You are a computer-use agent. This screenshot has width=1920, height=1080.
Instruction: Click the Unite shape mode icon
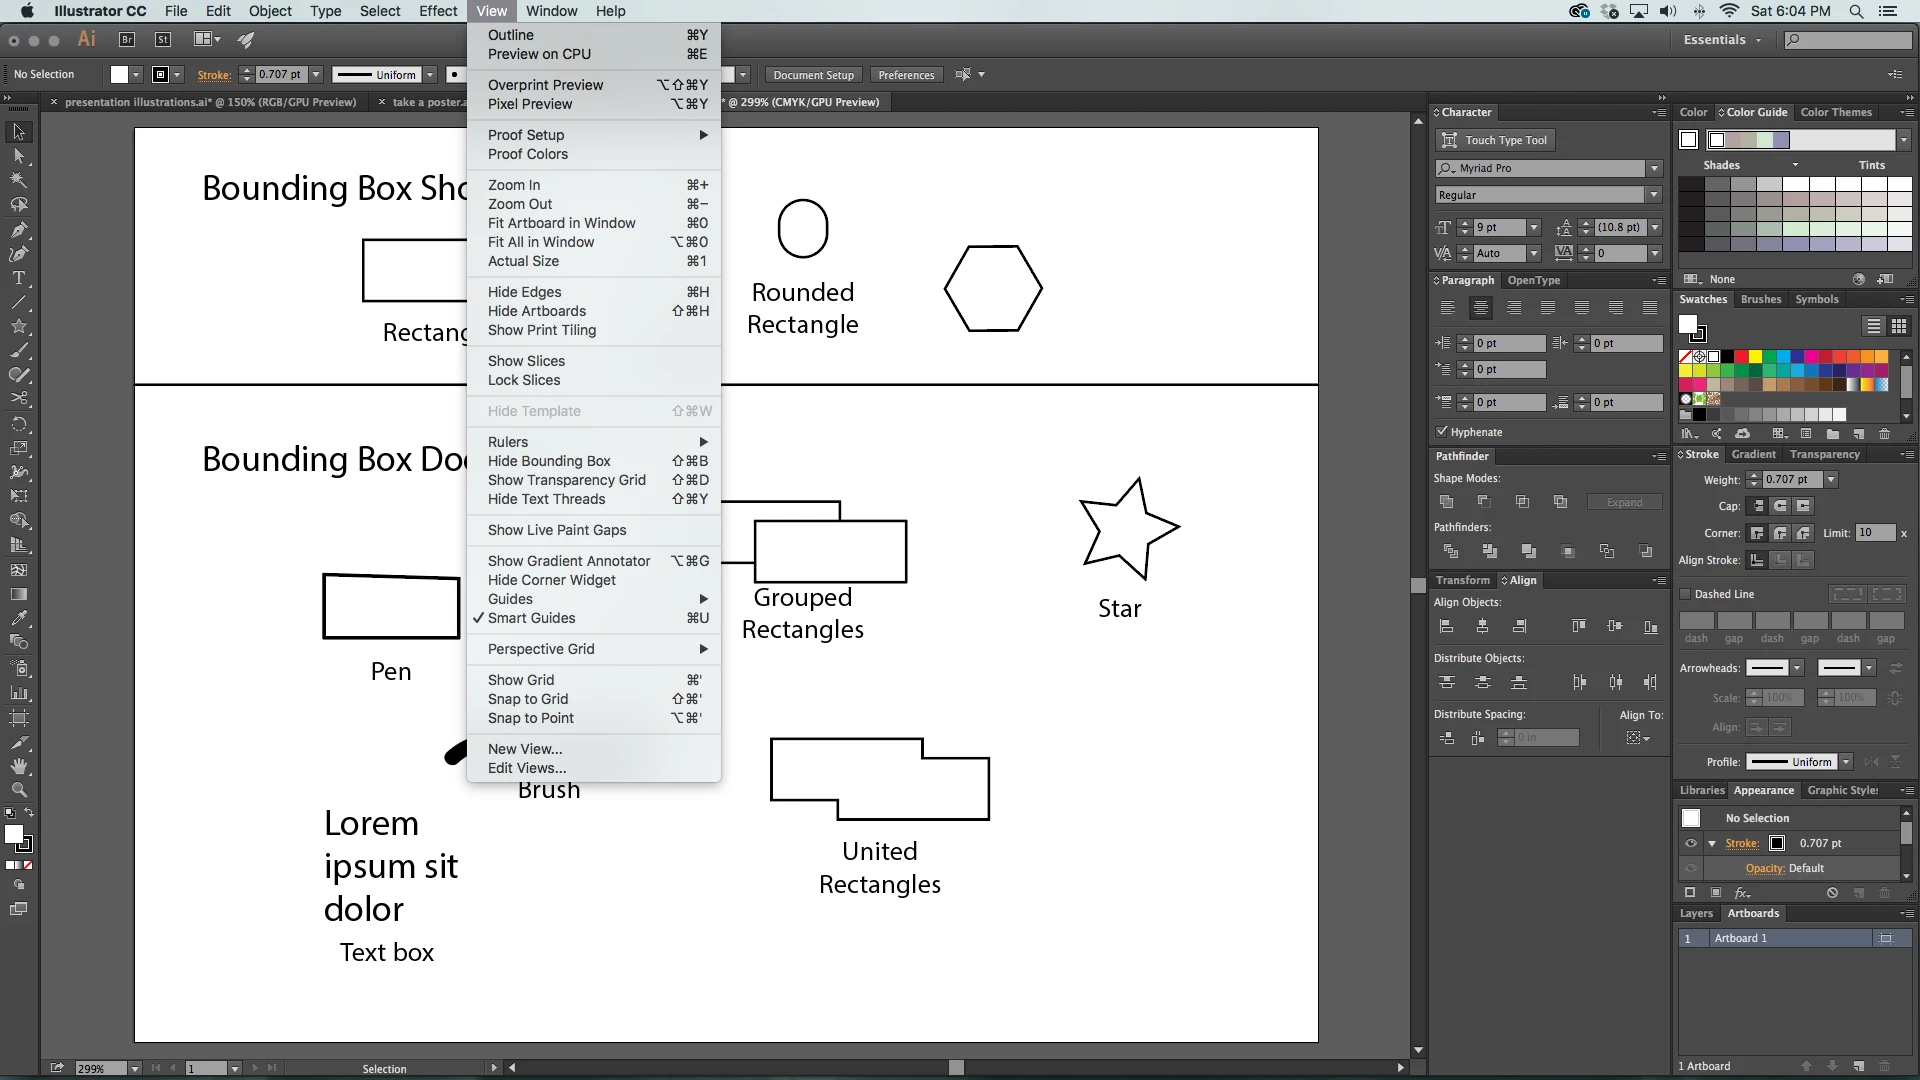[1446, 502]
